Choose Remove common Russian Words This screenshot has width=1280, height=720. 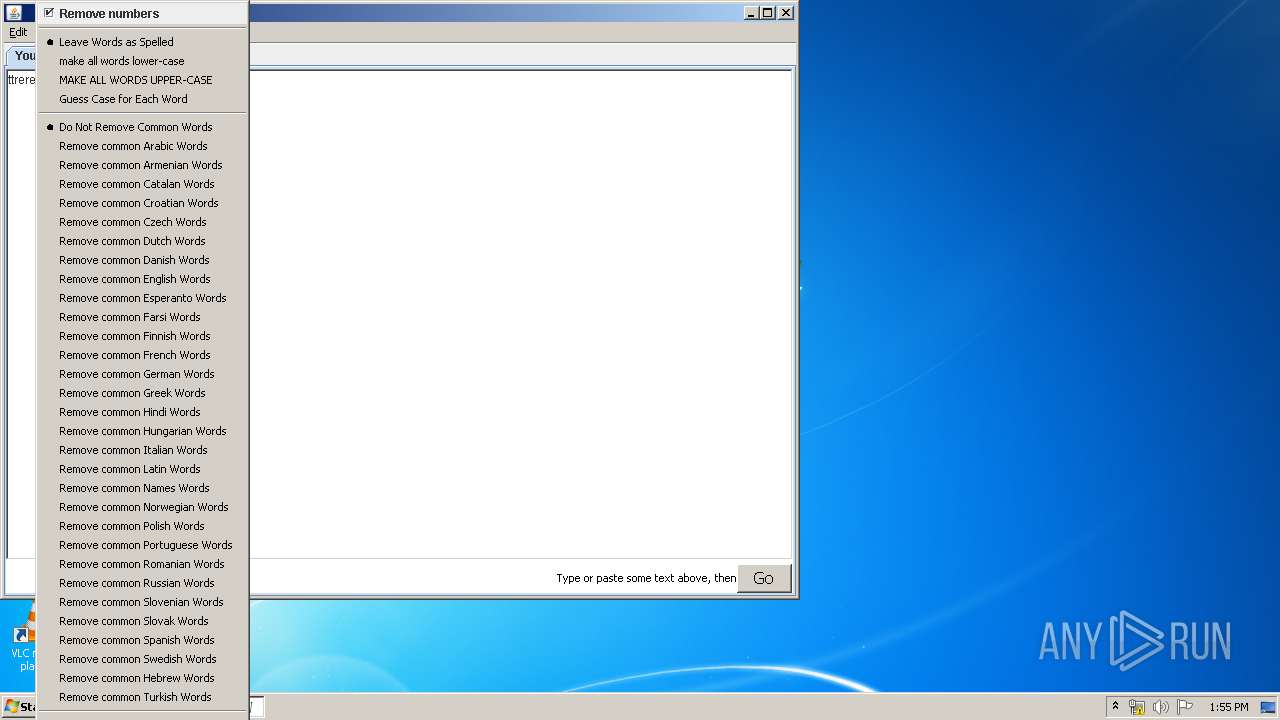click(143, 583)
